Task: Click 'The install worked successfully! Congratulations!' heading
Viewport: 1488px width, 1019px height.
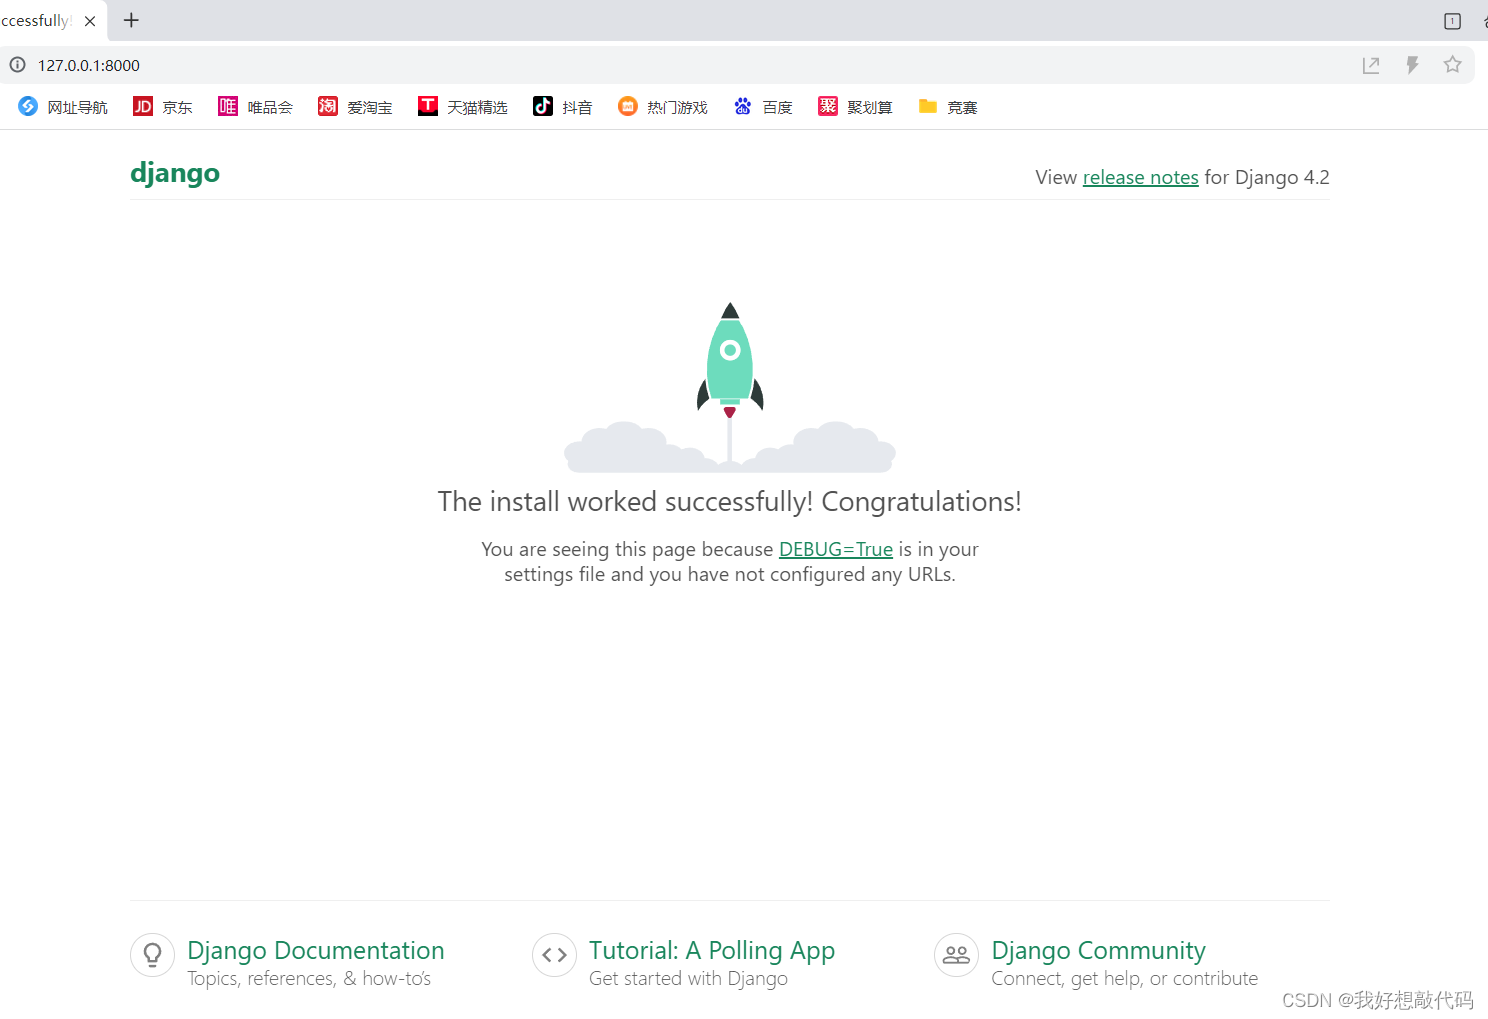Action: click(x=730, y=501)
